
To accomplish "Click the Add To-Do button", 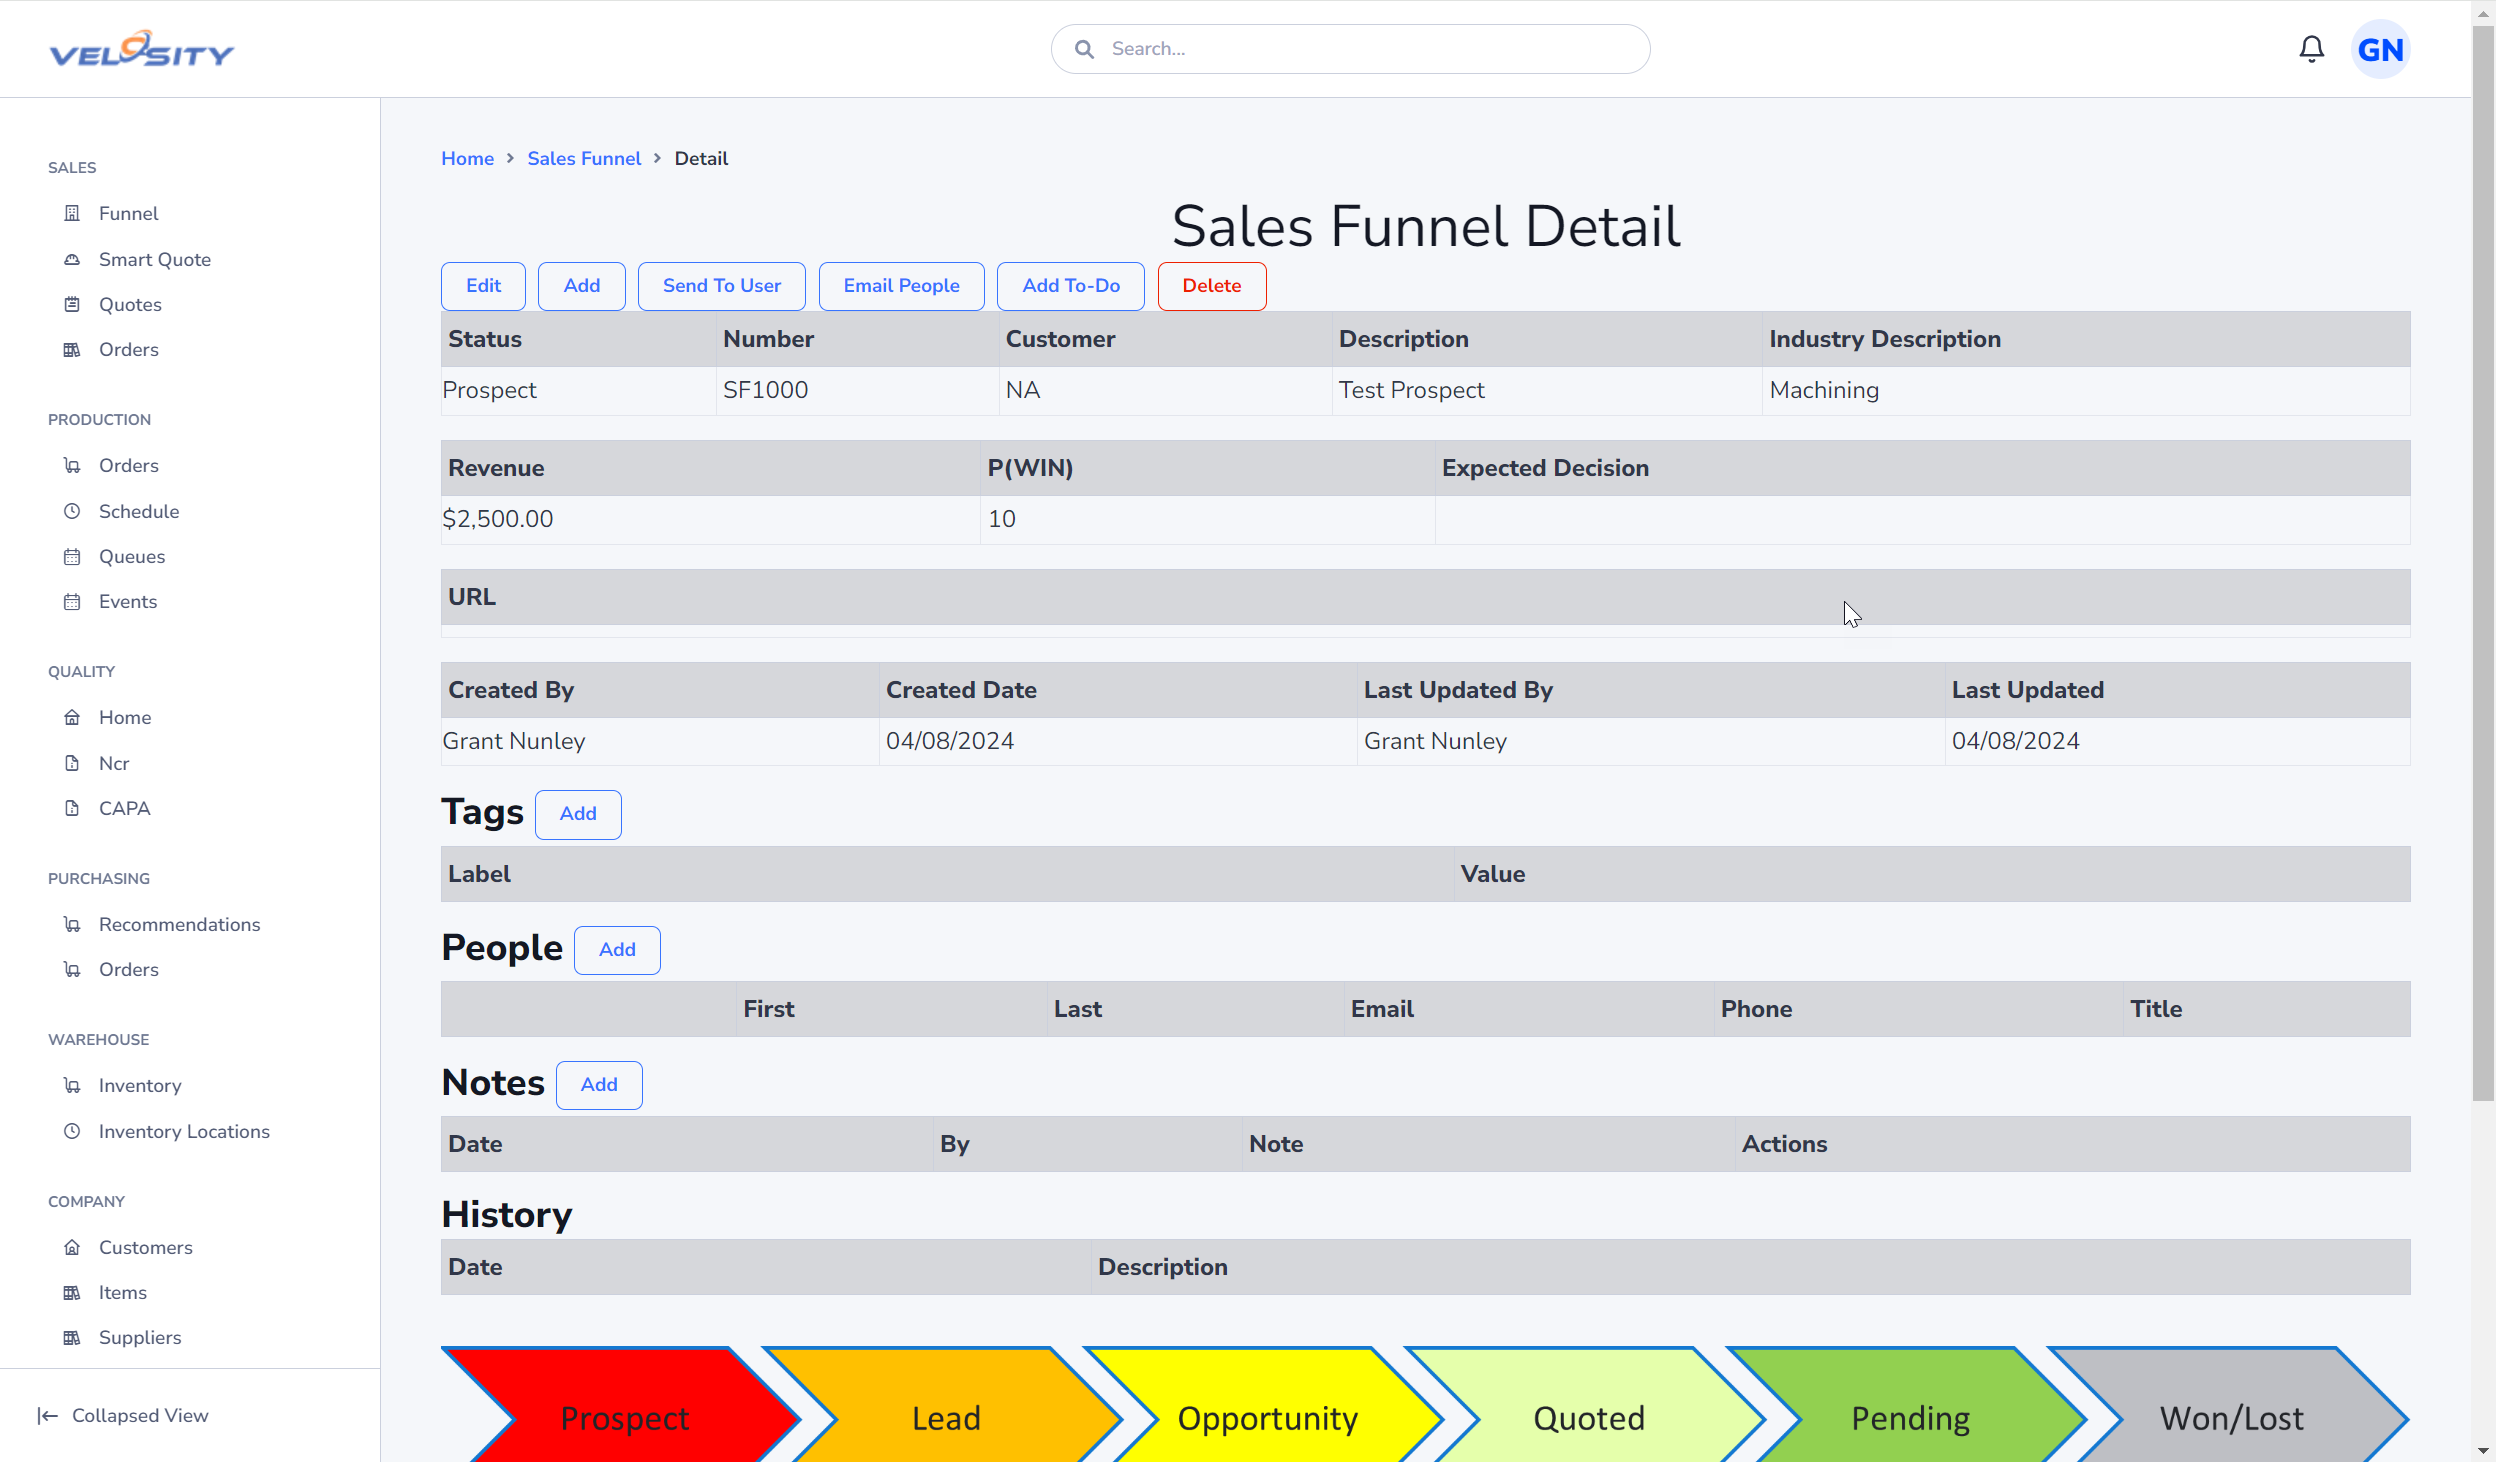I will coord(1071,286).
